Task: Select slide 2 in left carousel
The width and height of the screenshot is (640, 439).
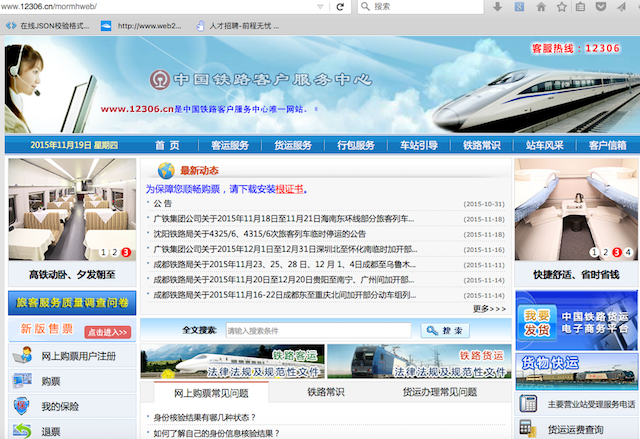Action: [x=115, y=253]
